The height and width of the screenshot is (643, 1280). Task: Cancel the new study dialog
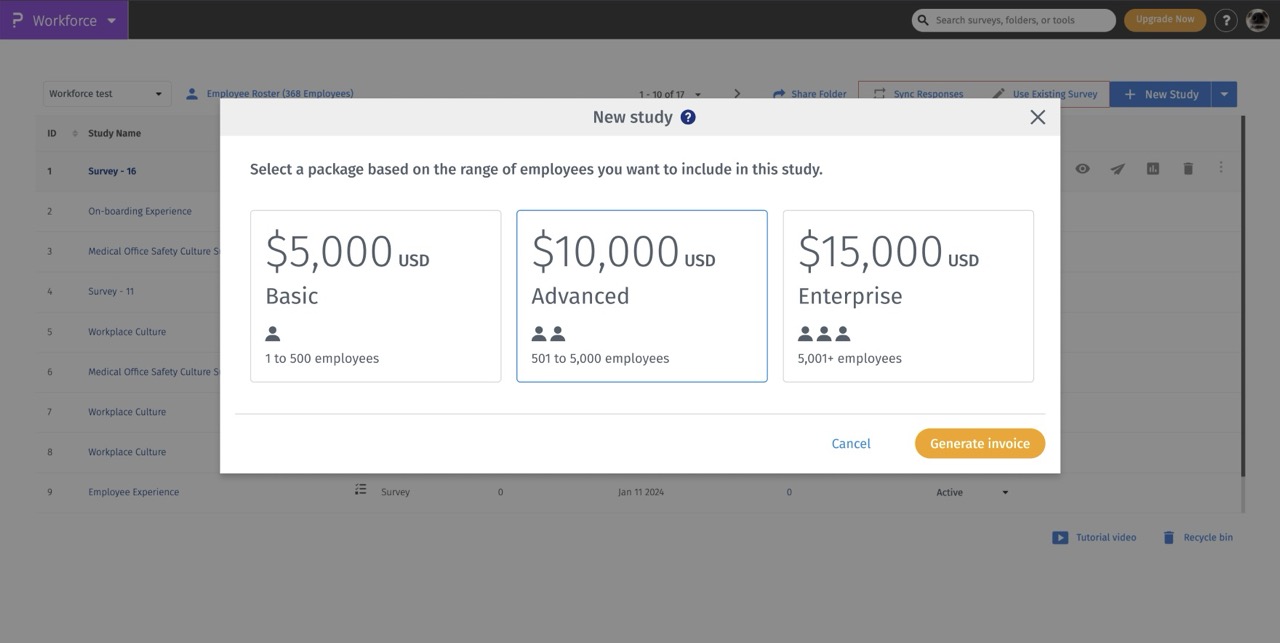click(851, 443)
